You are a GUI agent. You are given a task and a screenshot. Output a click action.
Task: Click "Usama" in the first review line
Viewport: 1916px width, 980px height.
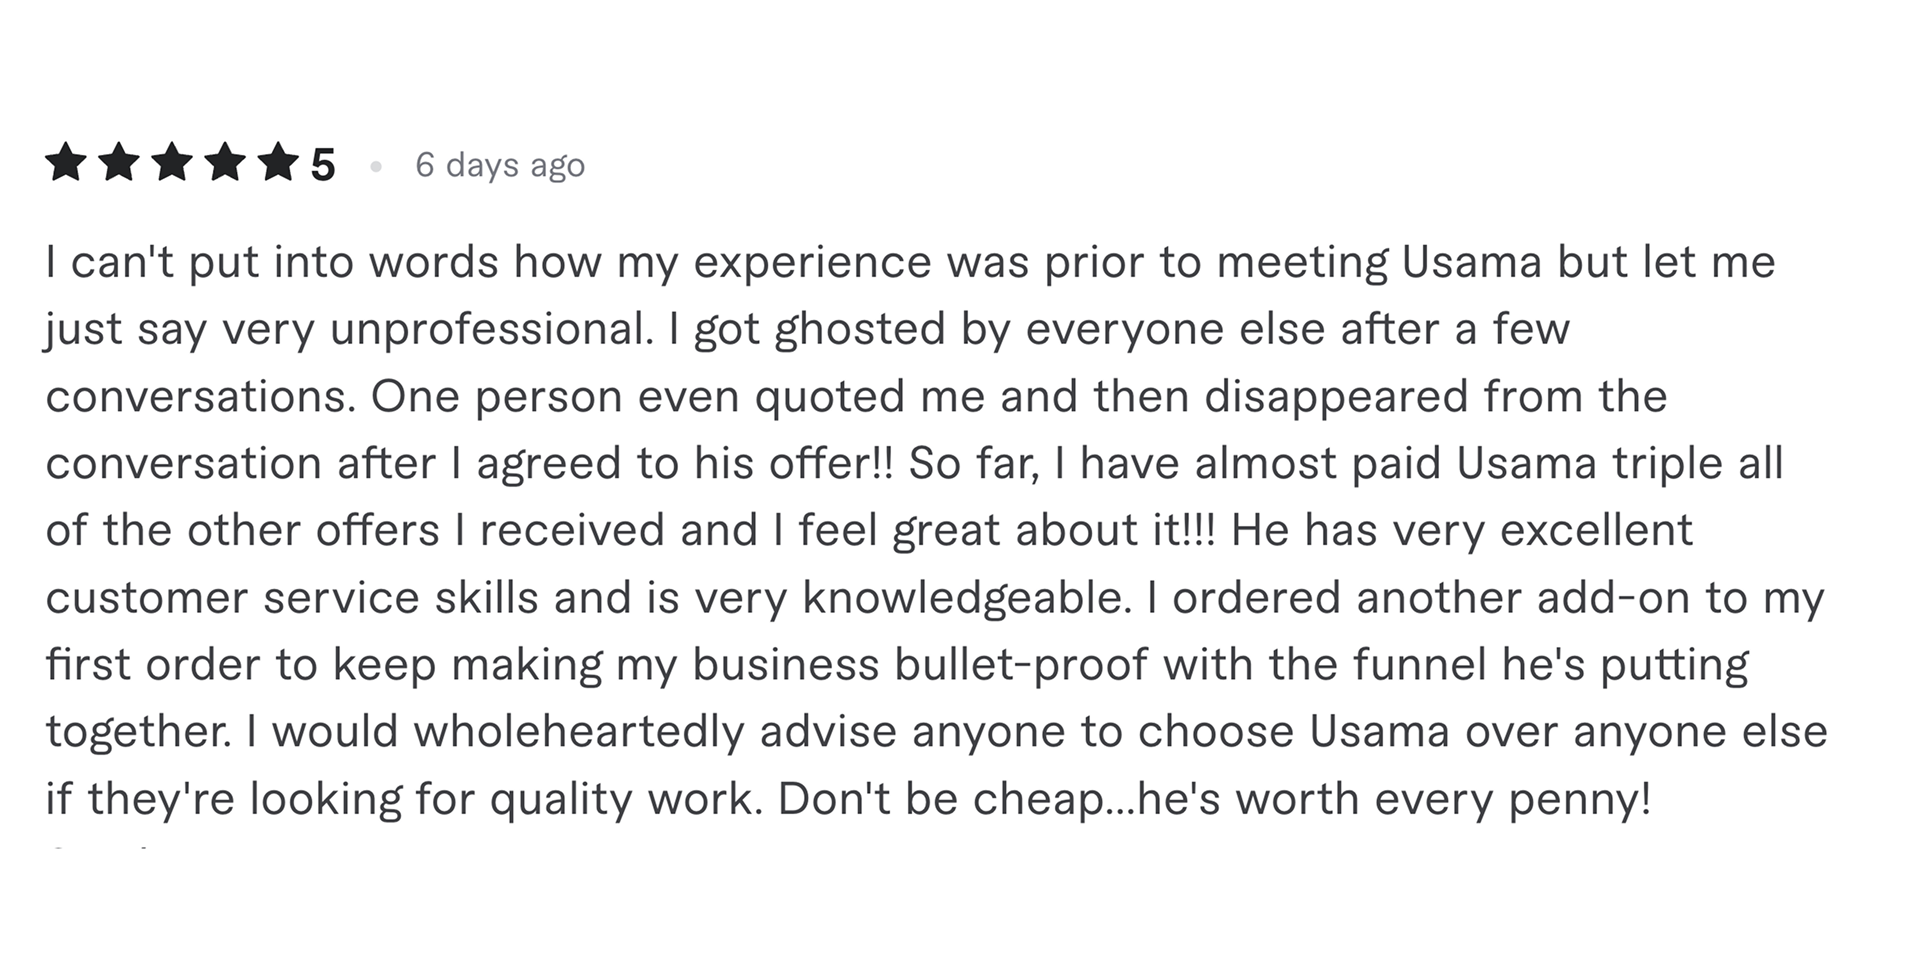[x=1466, y=263]
